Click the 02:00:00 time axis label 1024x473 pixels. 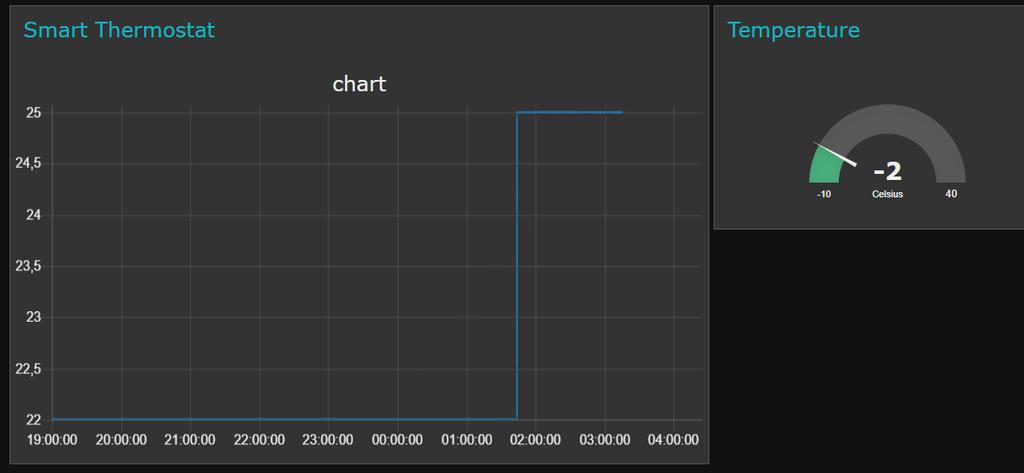pyautogui.click(x=536, y=440)
